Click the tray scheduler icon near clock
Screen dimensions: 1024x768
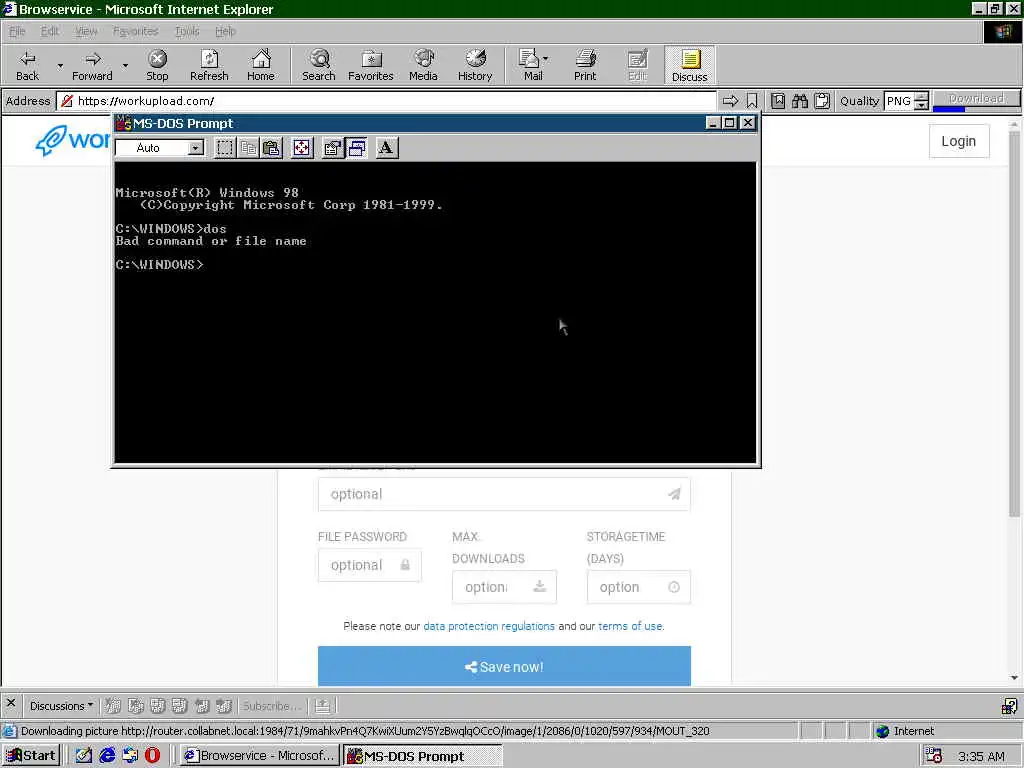934,756
